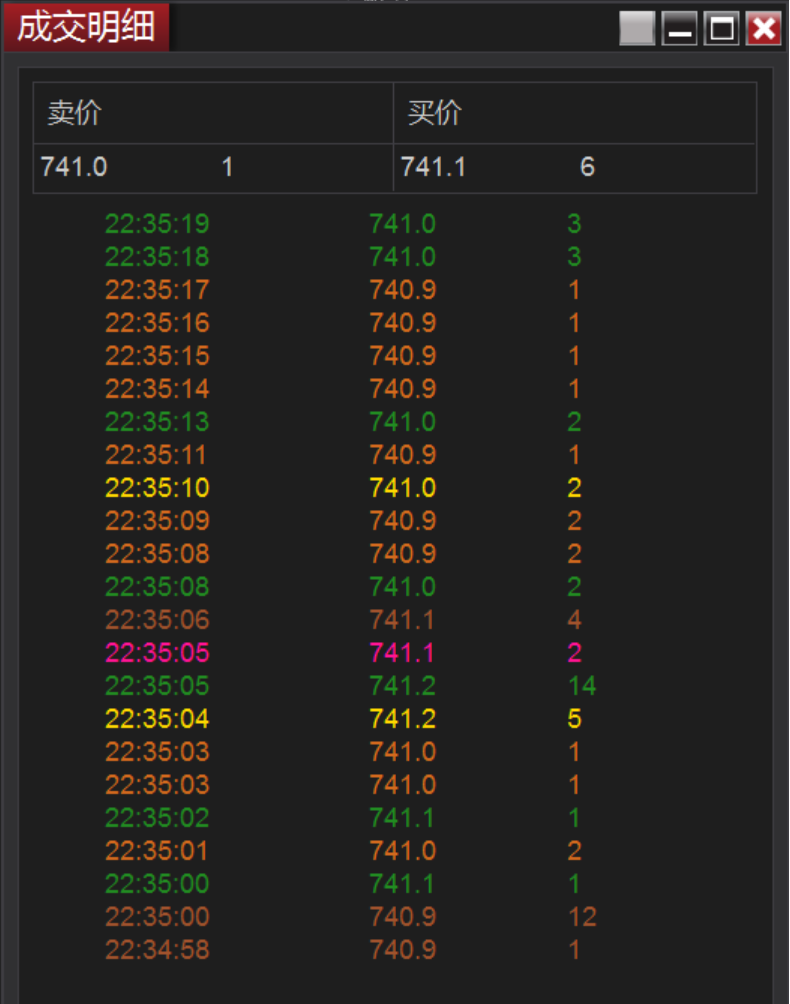
Task: Click the buy quantity 6 next to 741.1
Action: click(x=587, y=167)
